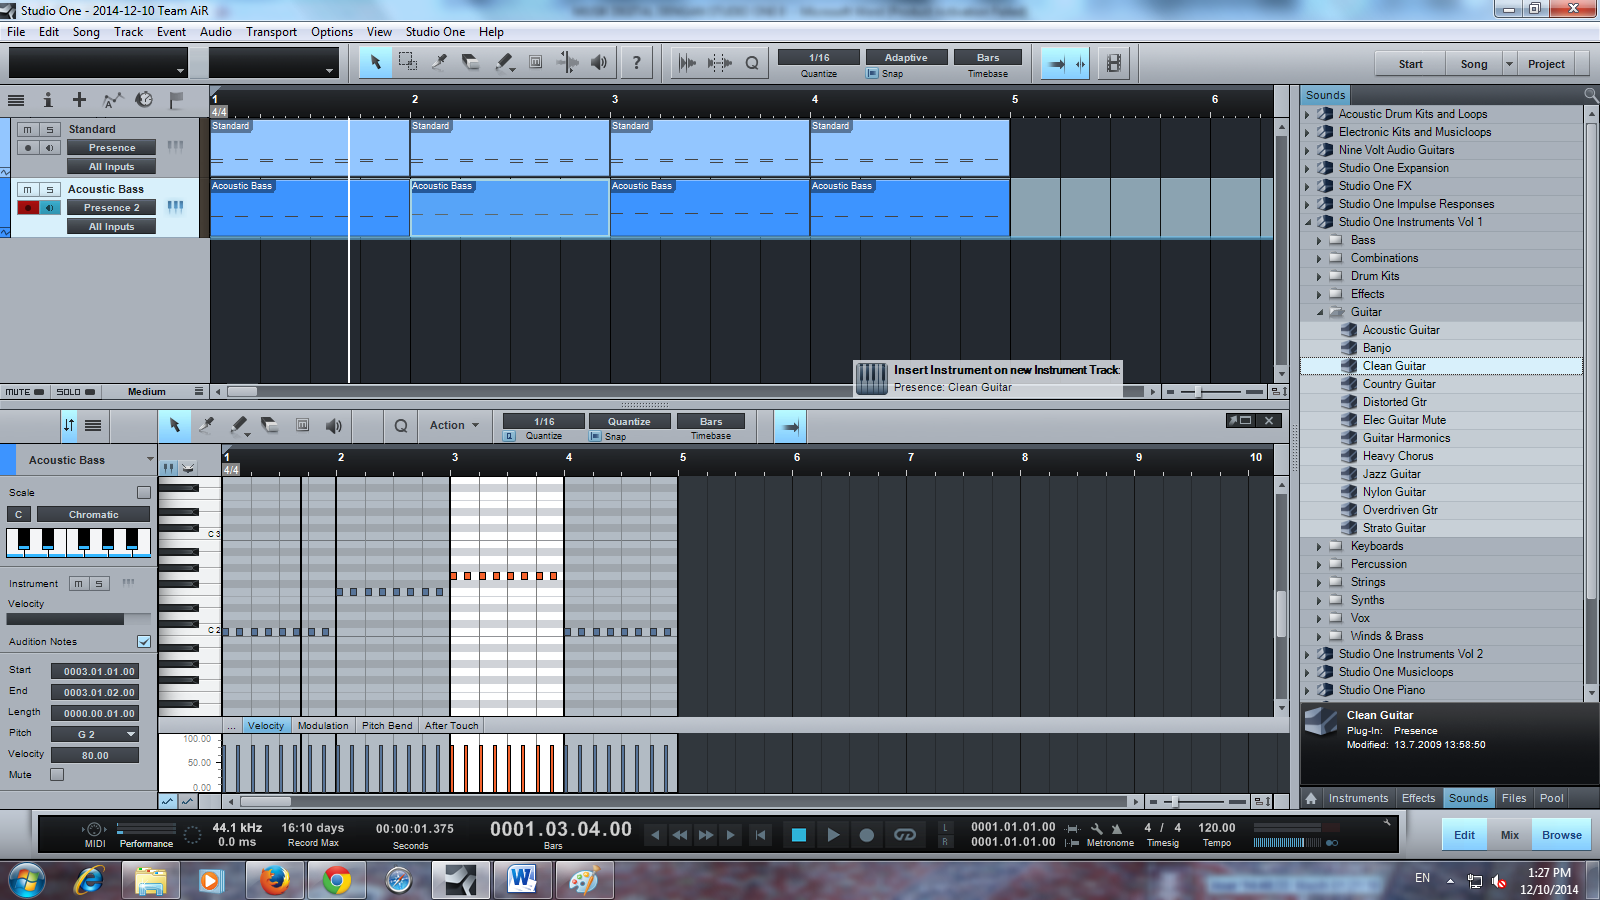
Task: Switch to the Effects browser tab
Action: tap(1418, 798)
